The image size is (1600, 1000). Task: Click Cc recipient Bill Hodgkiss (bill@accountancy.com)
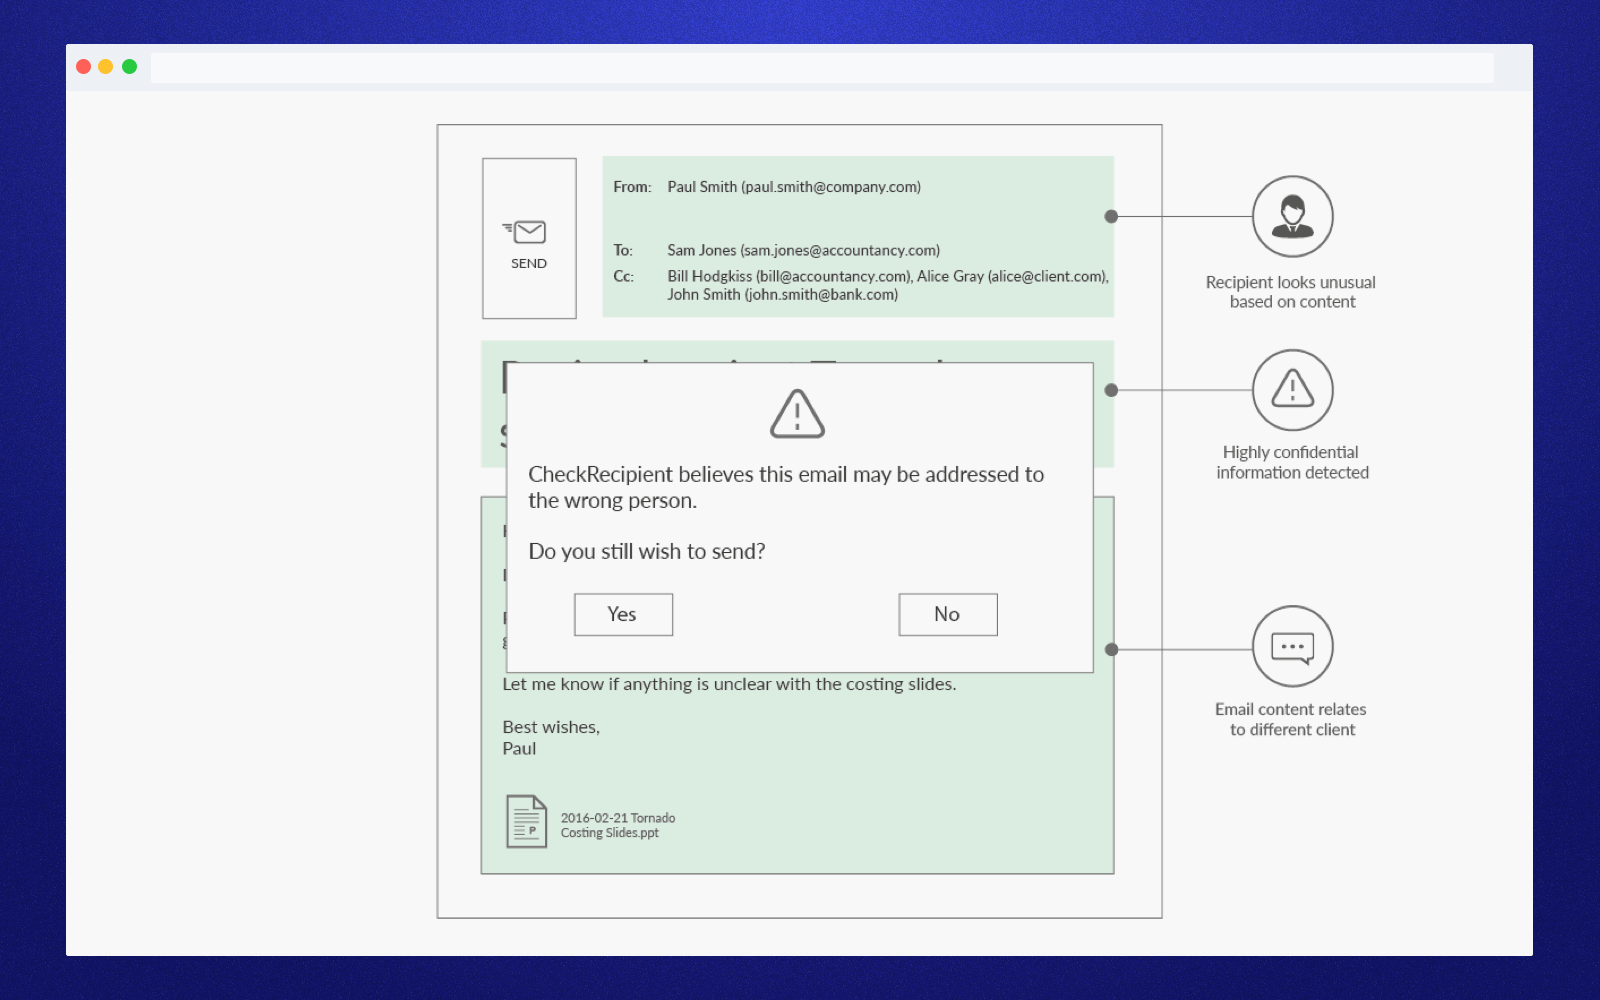[789, 276]
